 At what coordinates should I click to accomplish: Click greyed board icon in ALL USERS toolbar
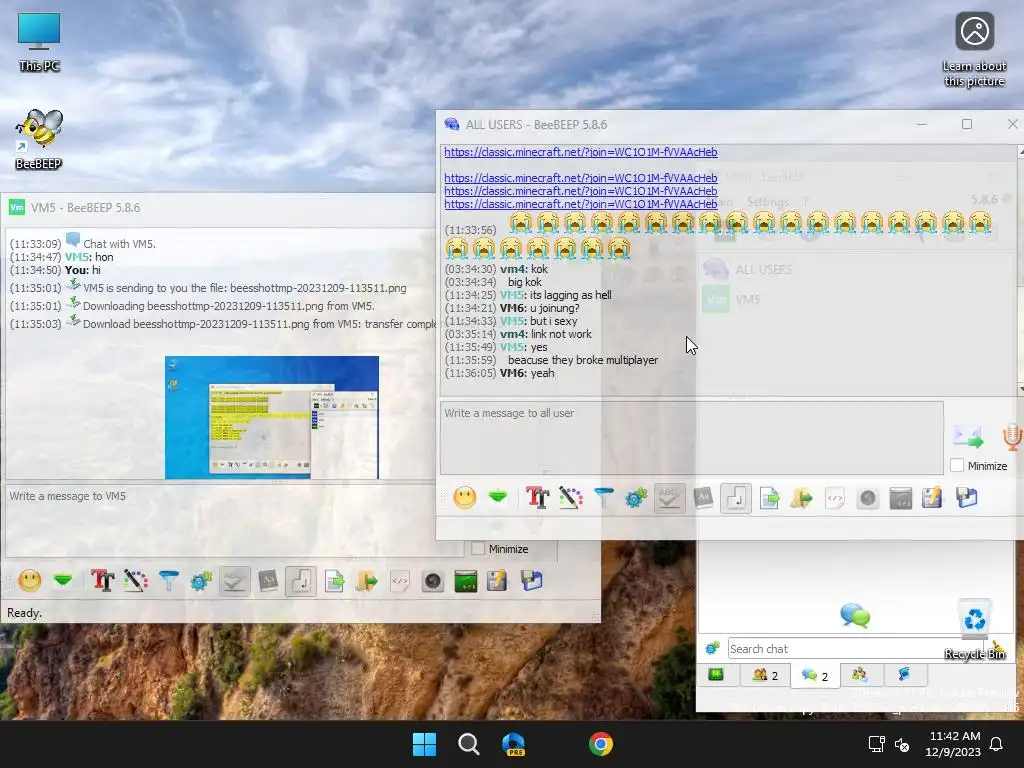point(901,498)
